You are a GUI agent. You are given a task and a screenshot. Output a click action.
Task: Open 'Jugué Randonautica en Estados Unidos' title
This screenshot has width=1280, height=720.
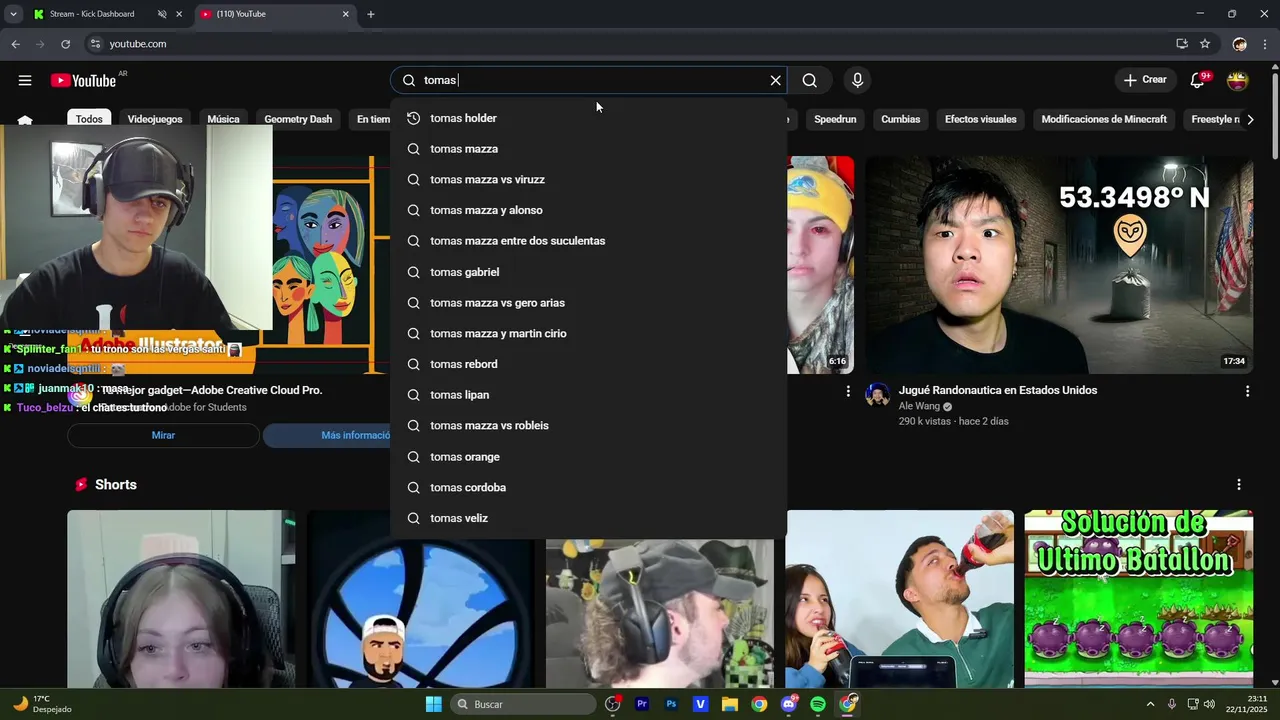pyautogui.click(x=998, y=390)
